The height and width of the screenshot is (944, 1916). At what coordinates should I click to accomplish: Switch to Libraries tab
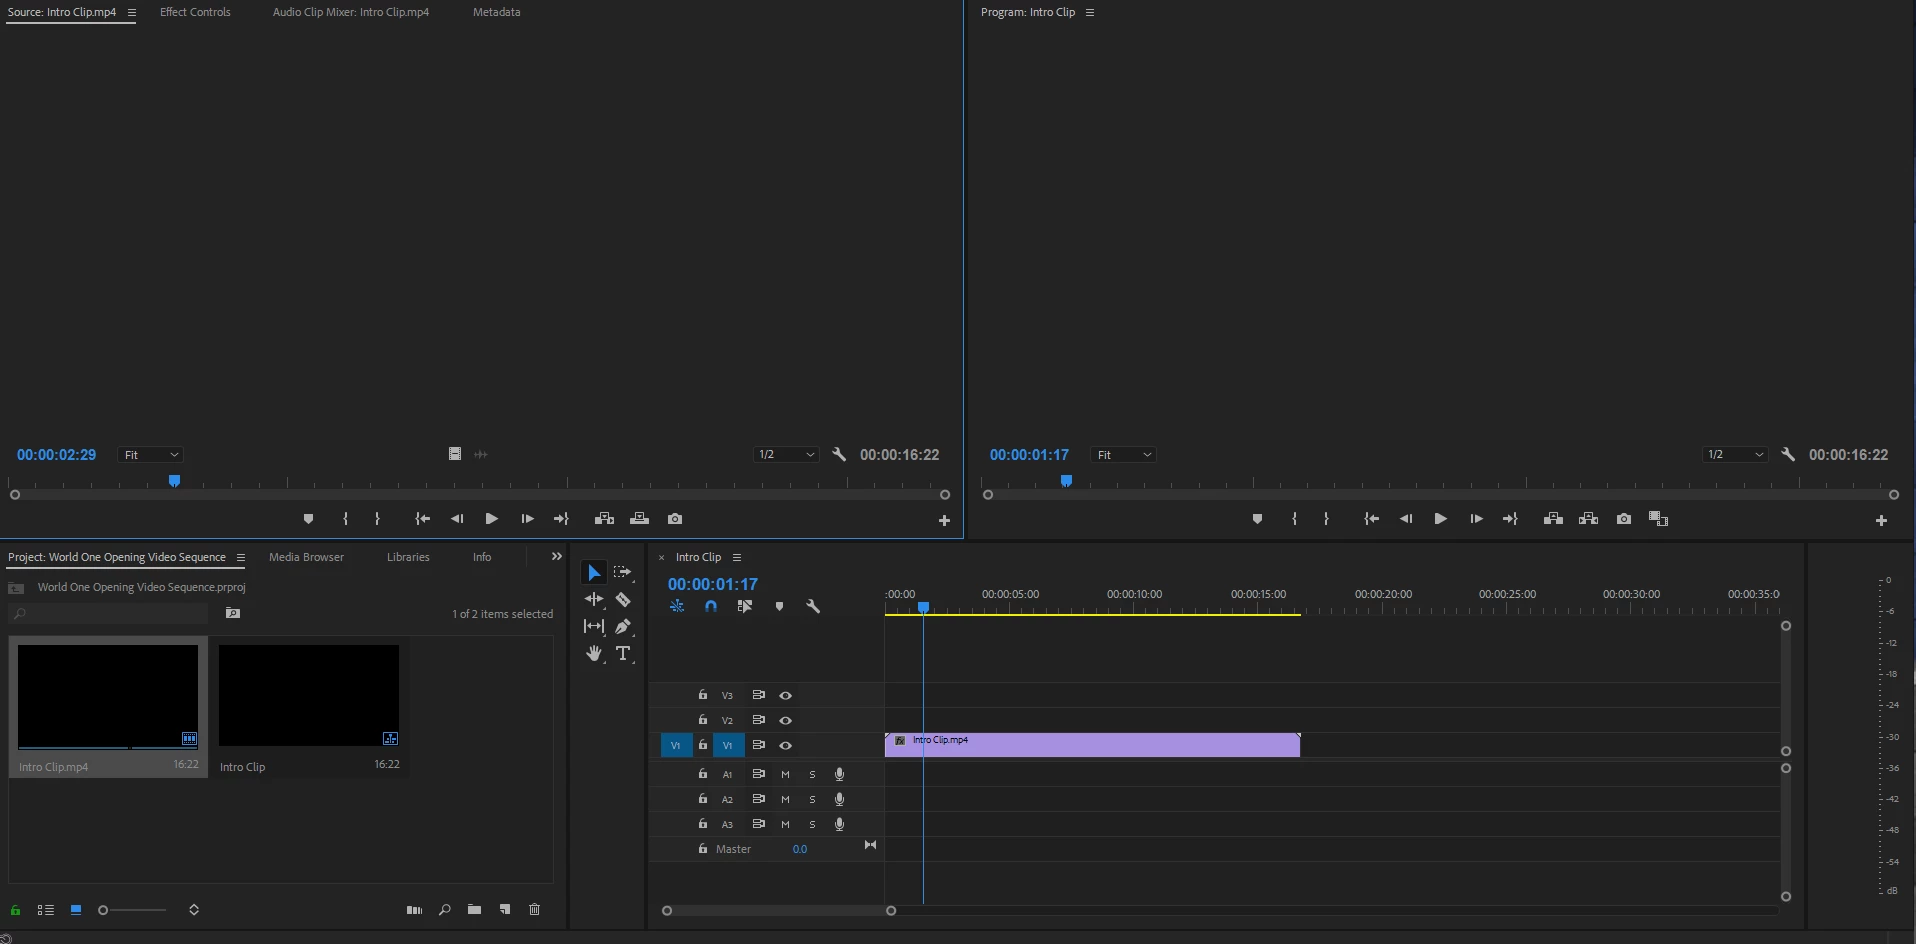[408, 557]
